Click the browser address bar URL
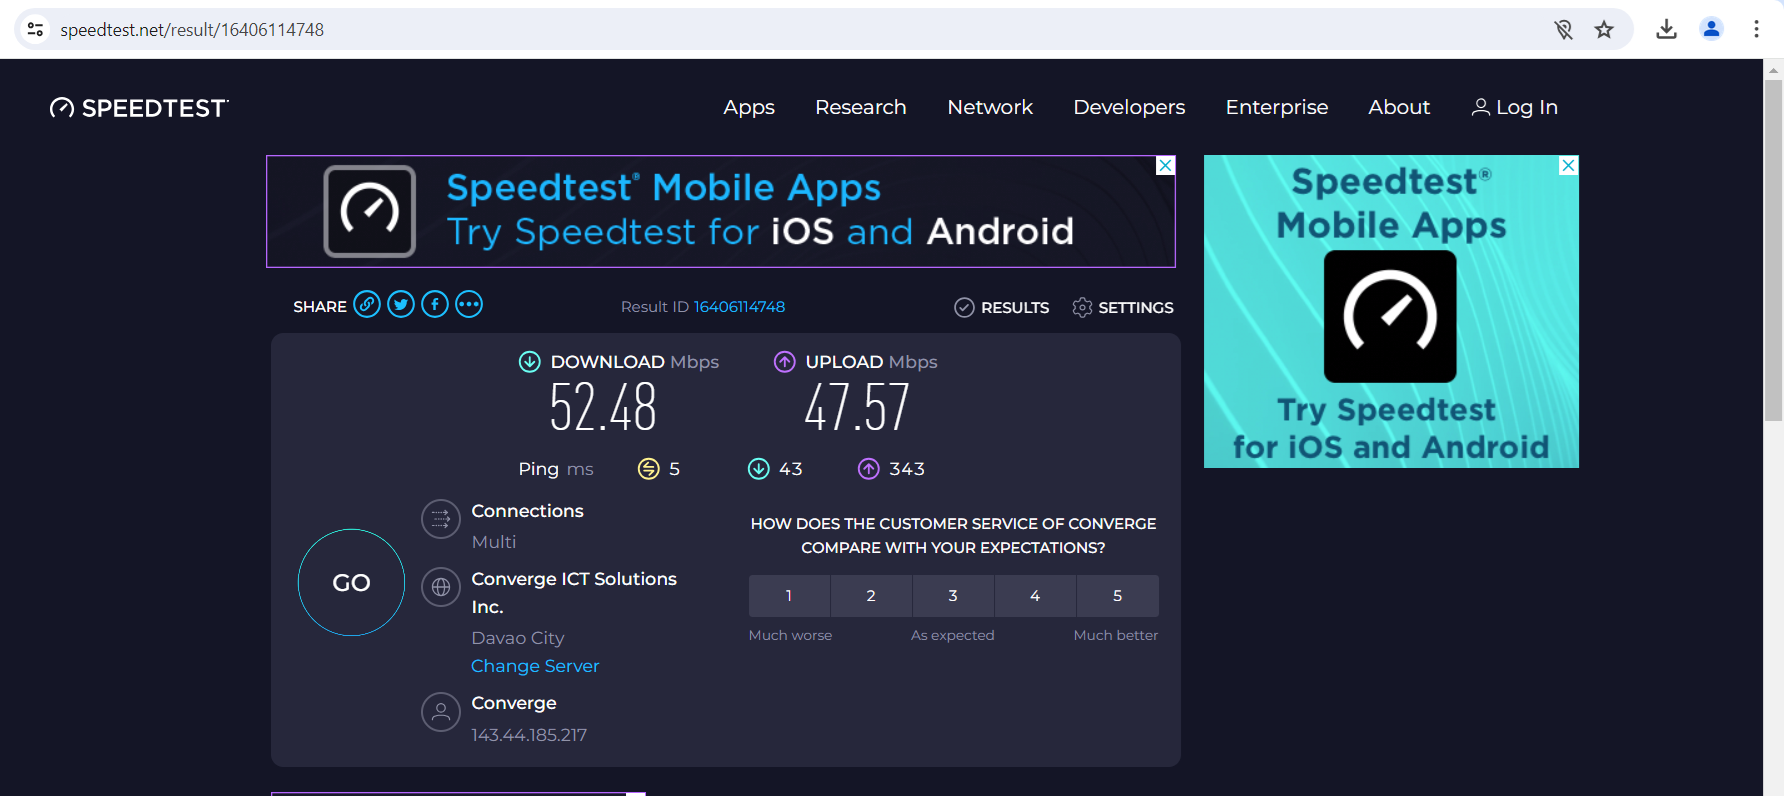 pyautogui.click(x=192, y=29)
